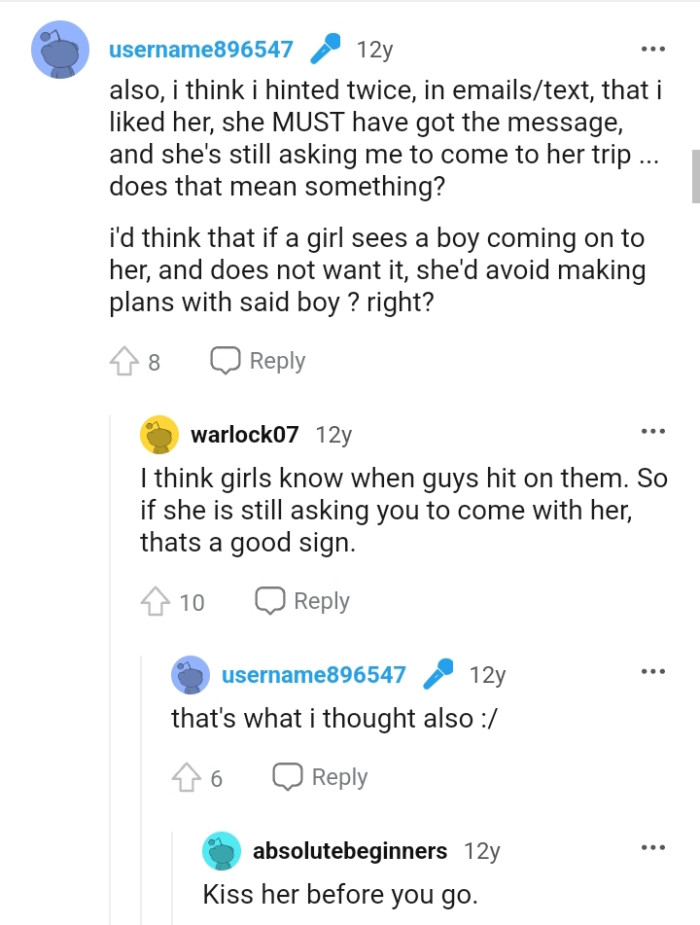Click username896547's avatar icon
The image size is (700, 925).
point(62,47)
